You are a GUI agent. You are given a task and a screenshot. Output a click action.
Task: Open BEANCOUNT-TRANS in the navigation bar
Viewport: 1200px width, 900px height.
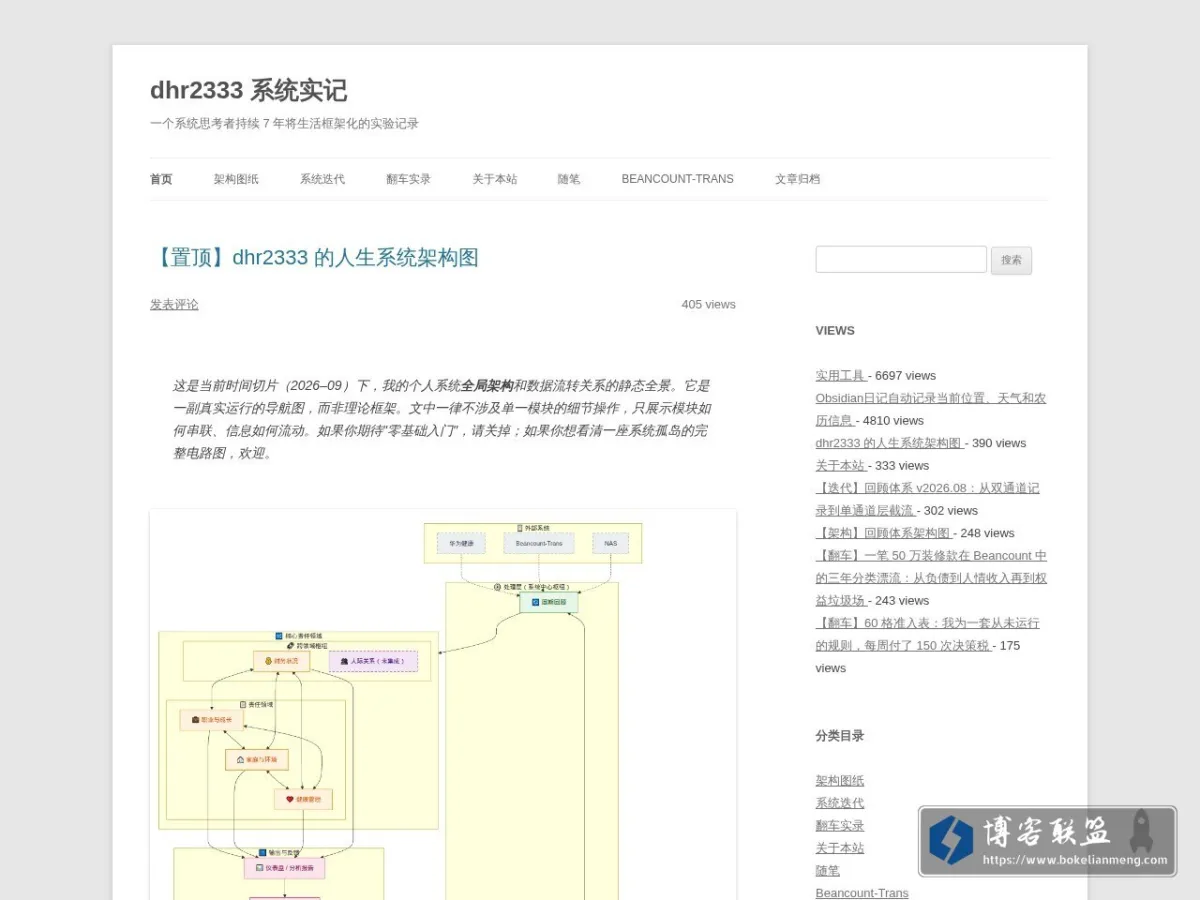[677, 179]
